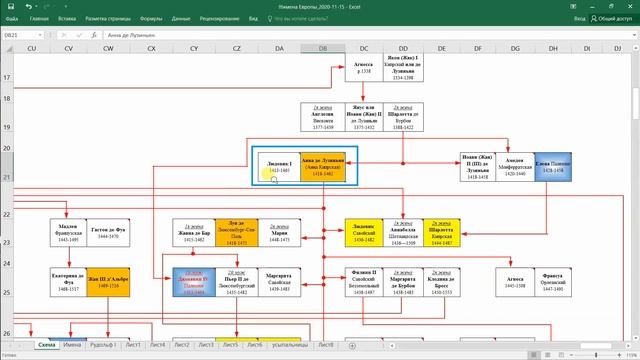
Task: Switch to the Схема sheet tab
Action: tap(47, 345)
